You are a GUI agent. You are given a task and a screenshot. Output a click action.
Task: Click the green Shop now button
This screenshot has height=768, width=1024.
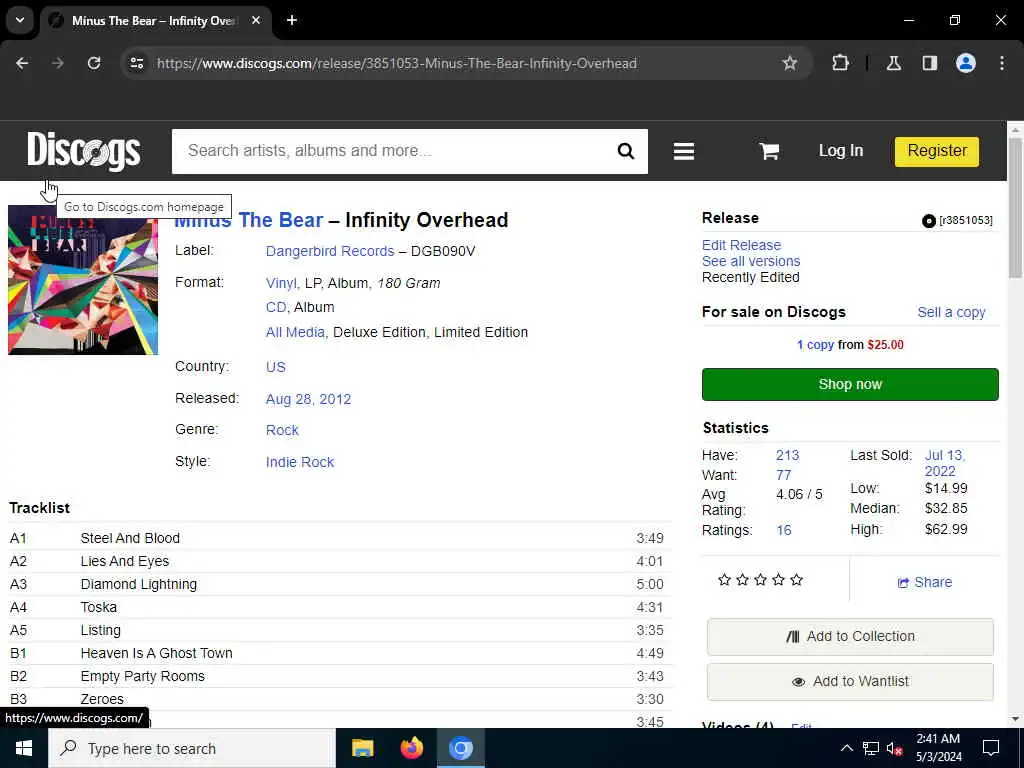click(850, 385)
